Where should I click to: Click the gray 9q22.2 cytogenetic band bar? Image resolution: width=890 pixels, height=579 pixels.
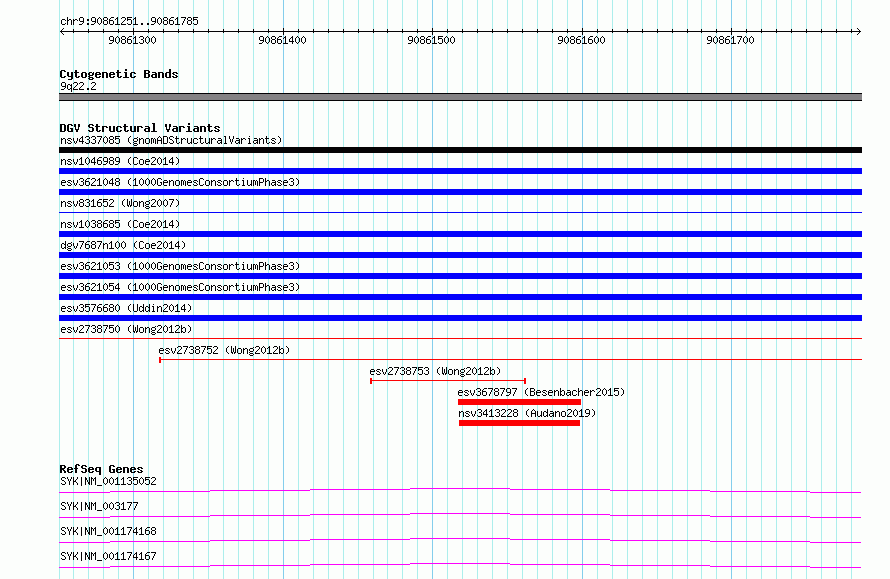coord(460,97)
